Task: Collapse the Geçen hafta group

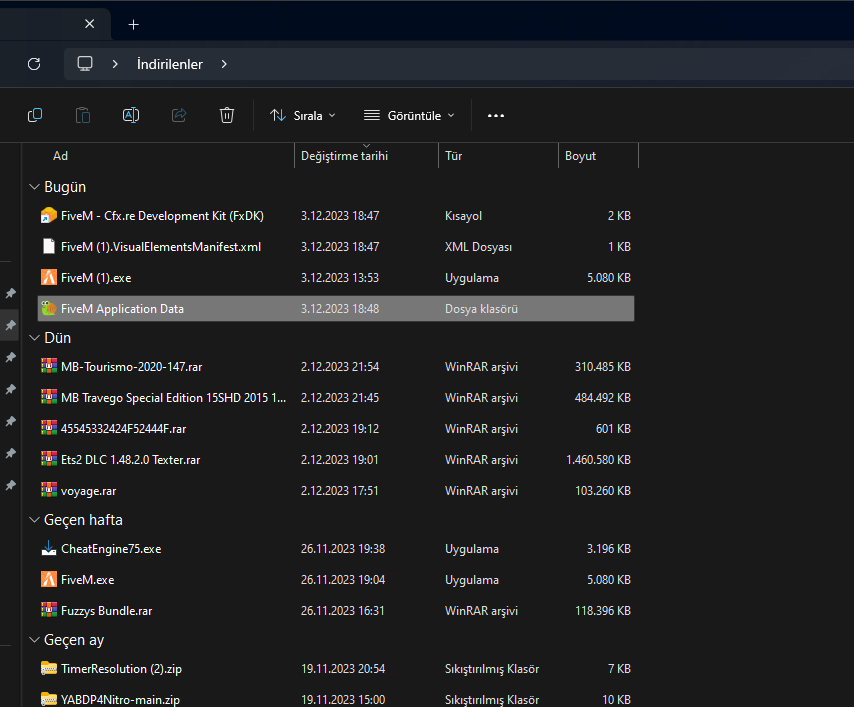Action: [34, 520]
